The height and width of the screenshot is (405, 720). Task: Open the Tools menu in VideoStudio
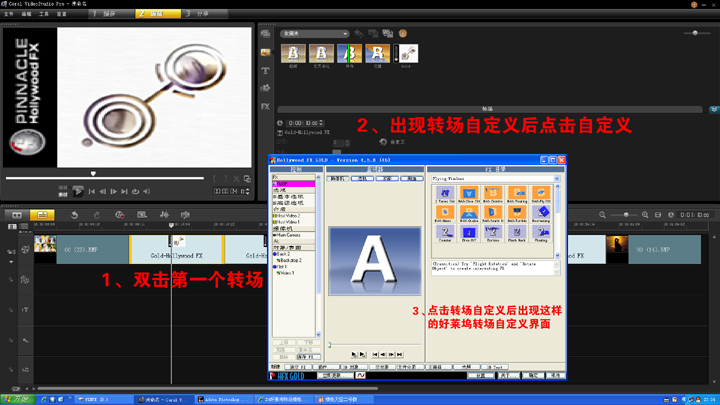click(x=44, y=14)
